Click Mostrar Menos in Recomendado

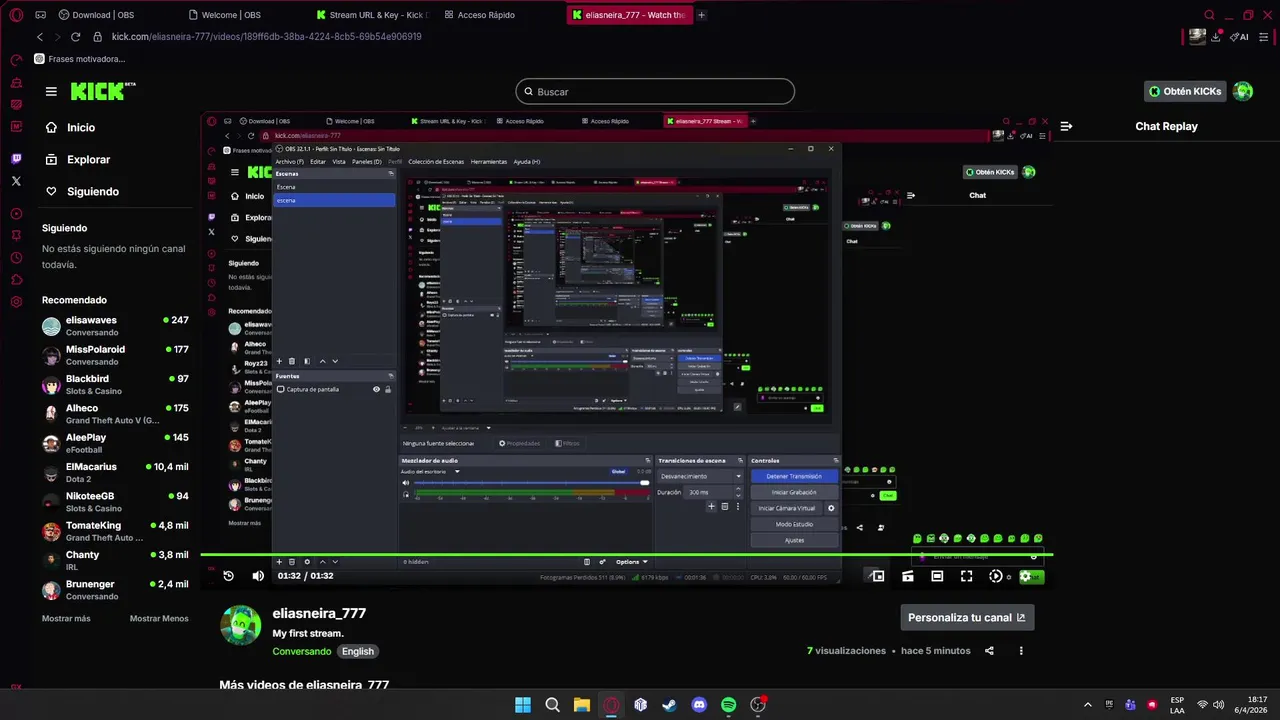pyautogui.click(x=159, y=618)
